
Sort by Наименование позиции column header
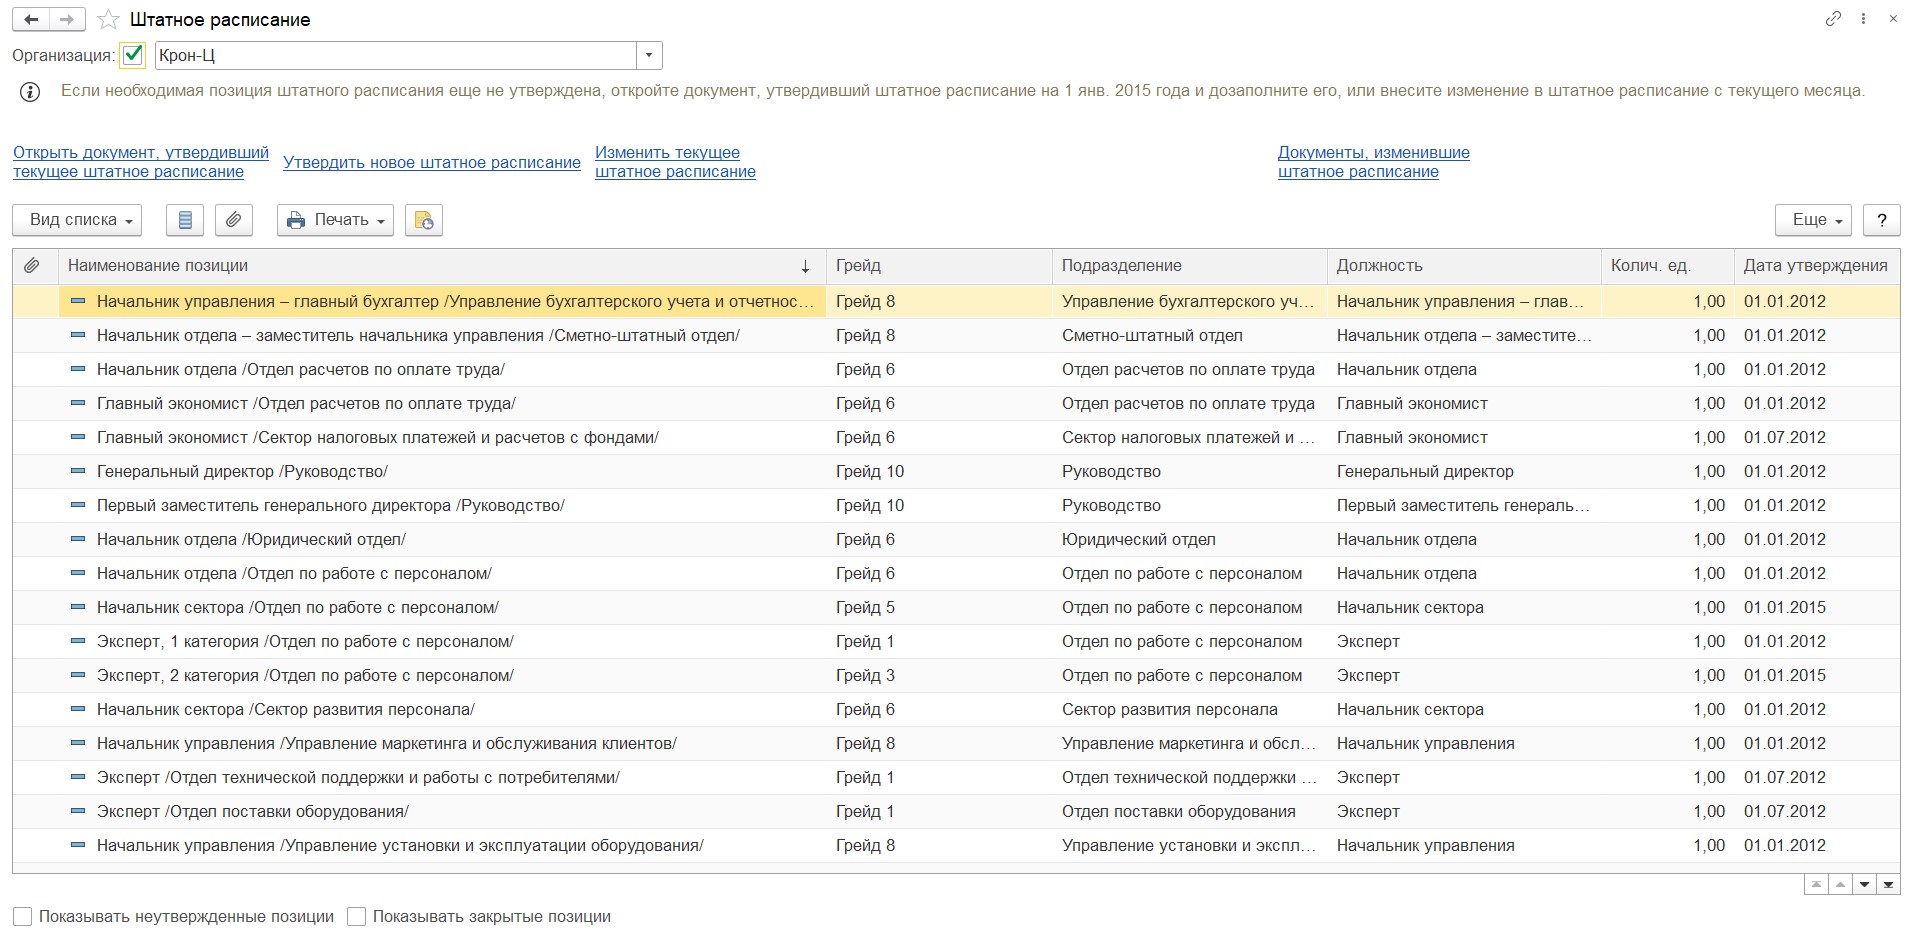[x=442, y=266]
